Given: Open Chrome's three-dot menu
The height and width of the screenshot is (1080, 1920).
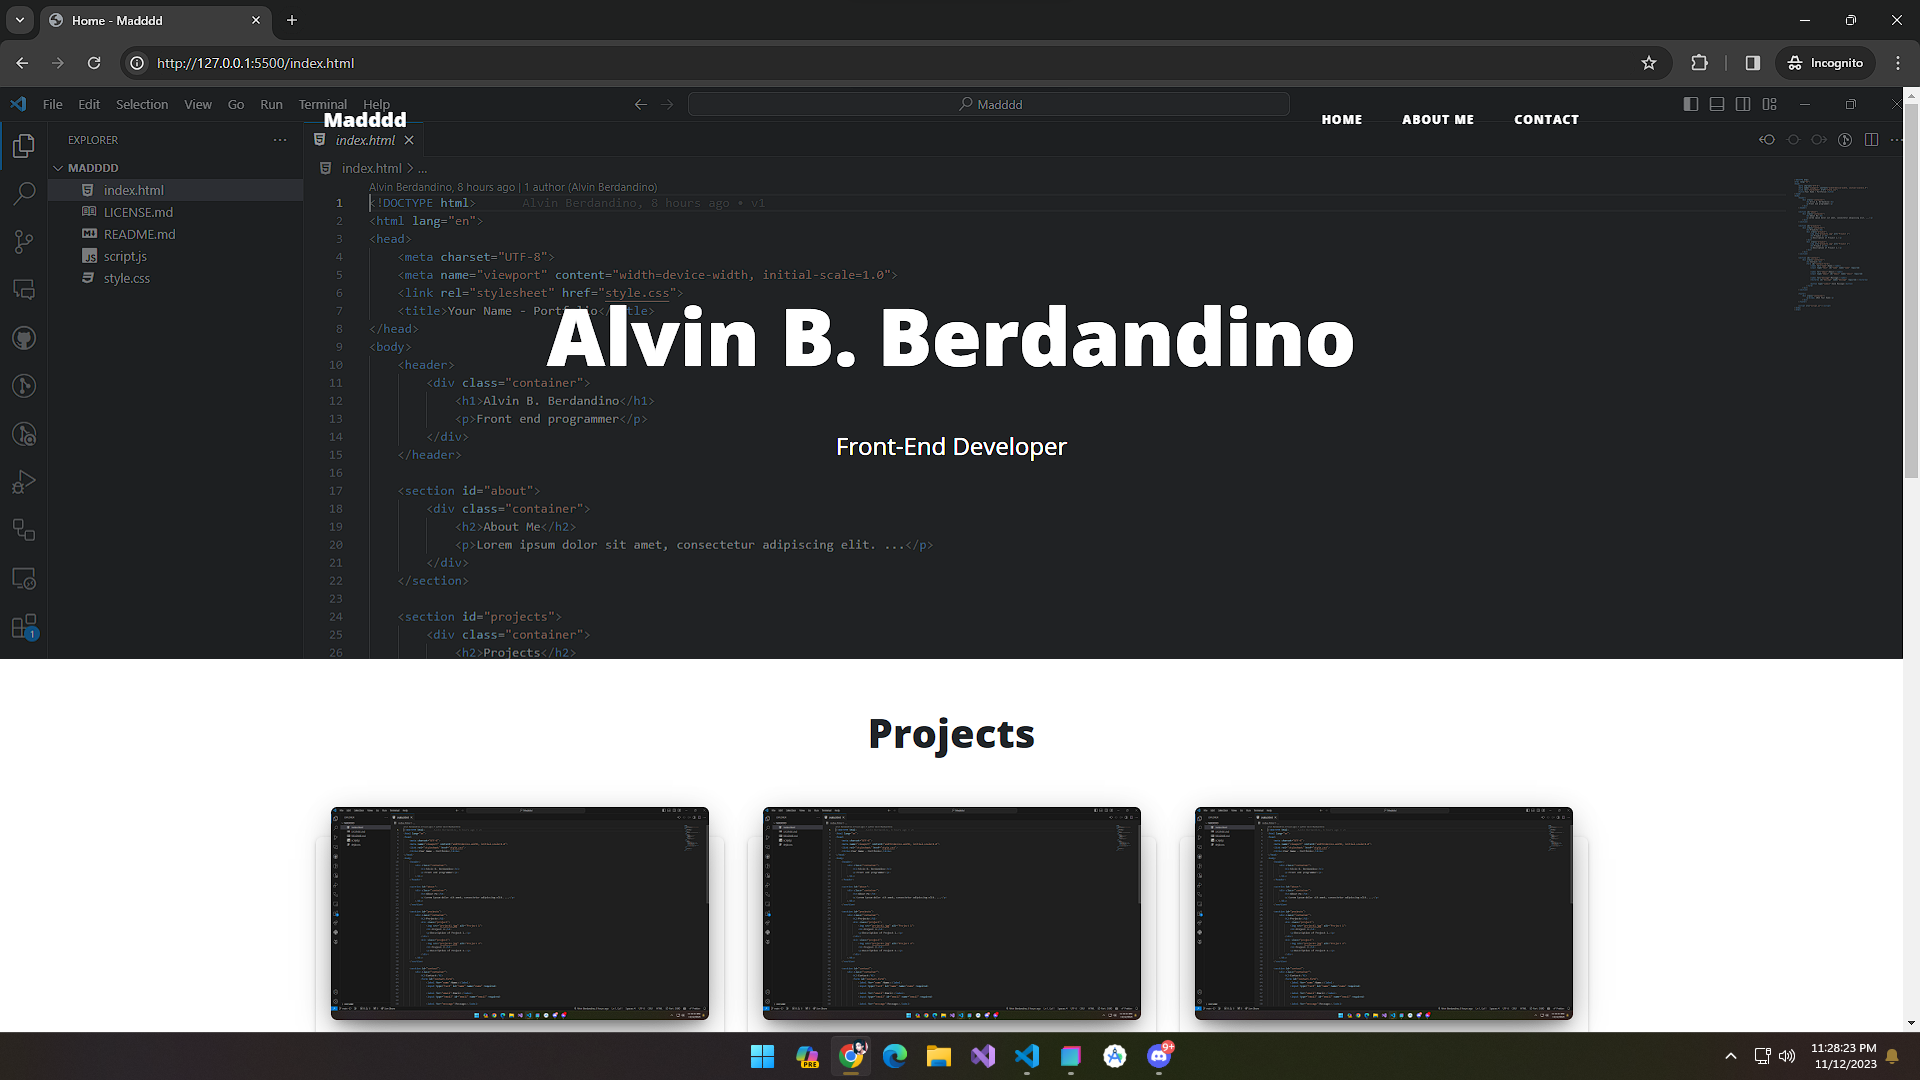Looking at the screenshot, I should pyautogui.click(x=1898, y=63).
